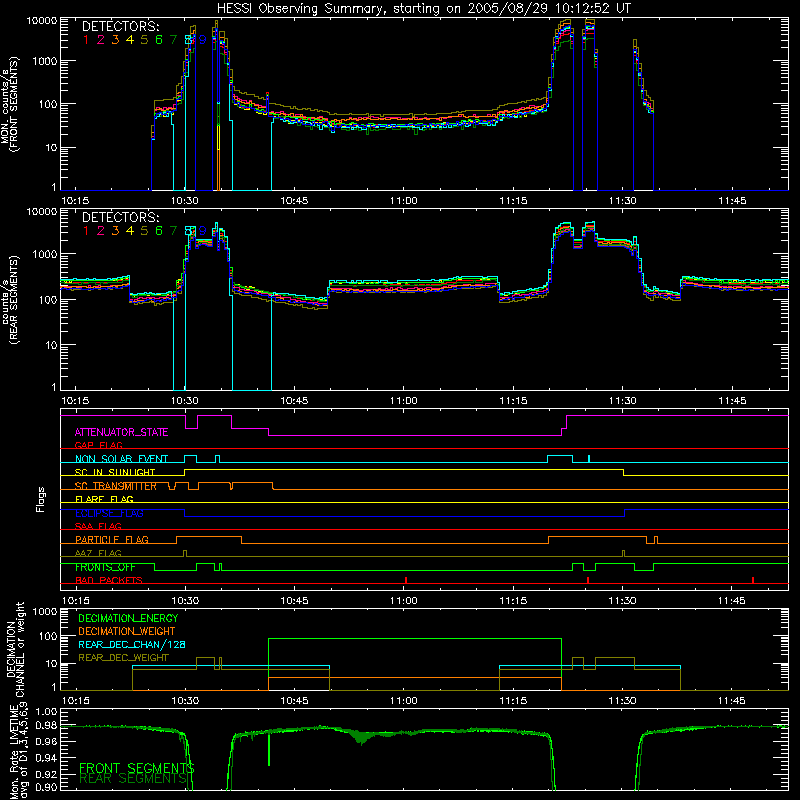Select the REAR_DEC_WEIGHT legend entry
Screen dimensions: 800x800
pos(123,658)
